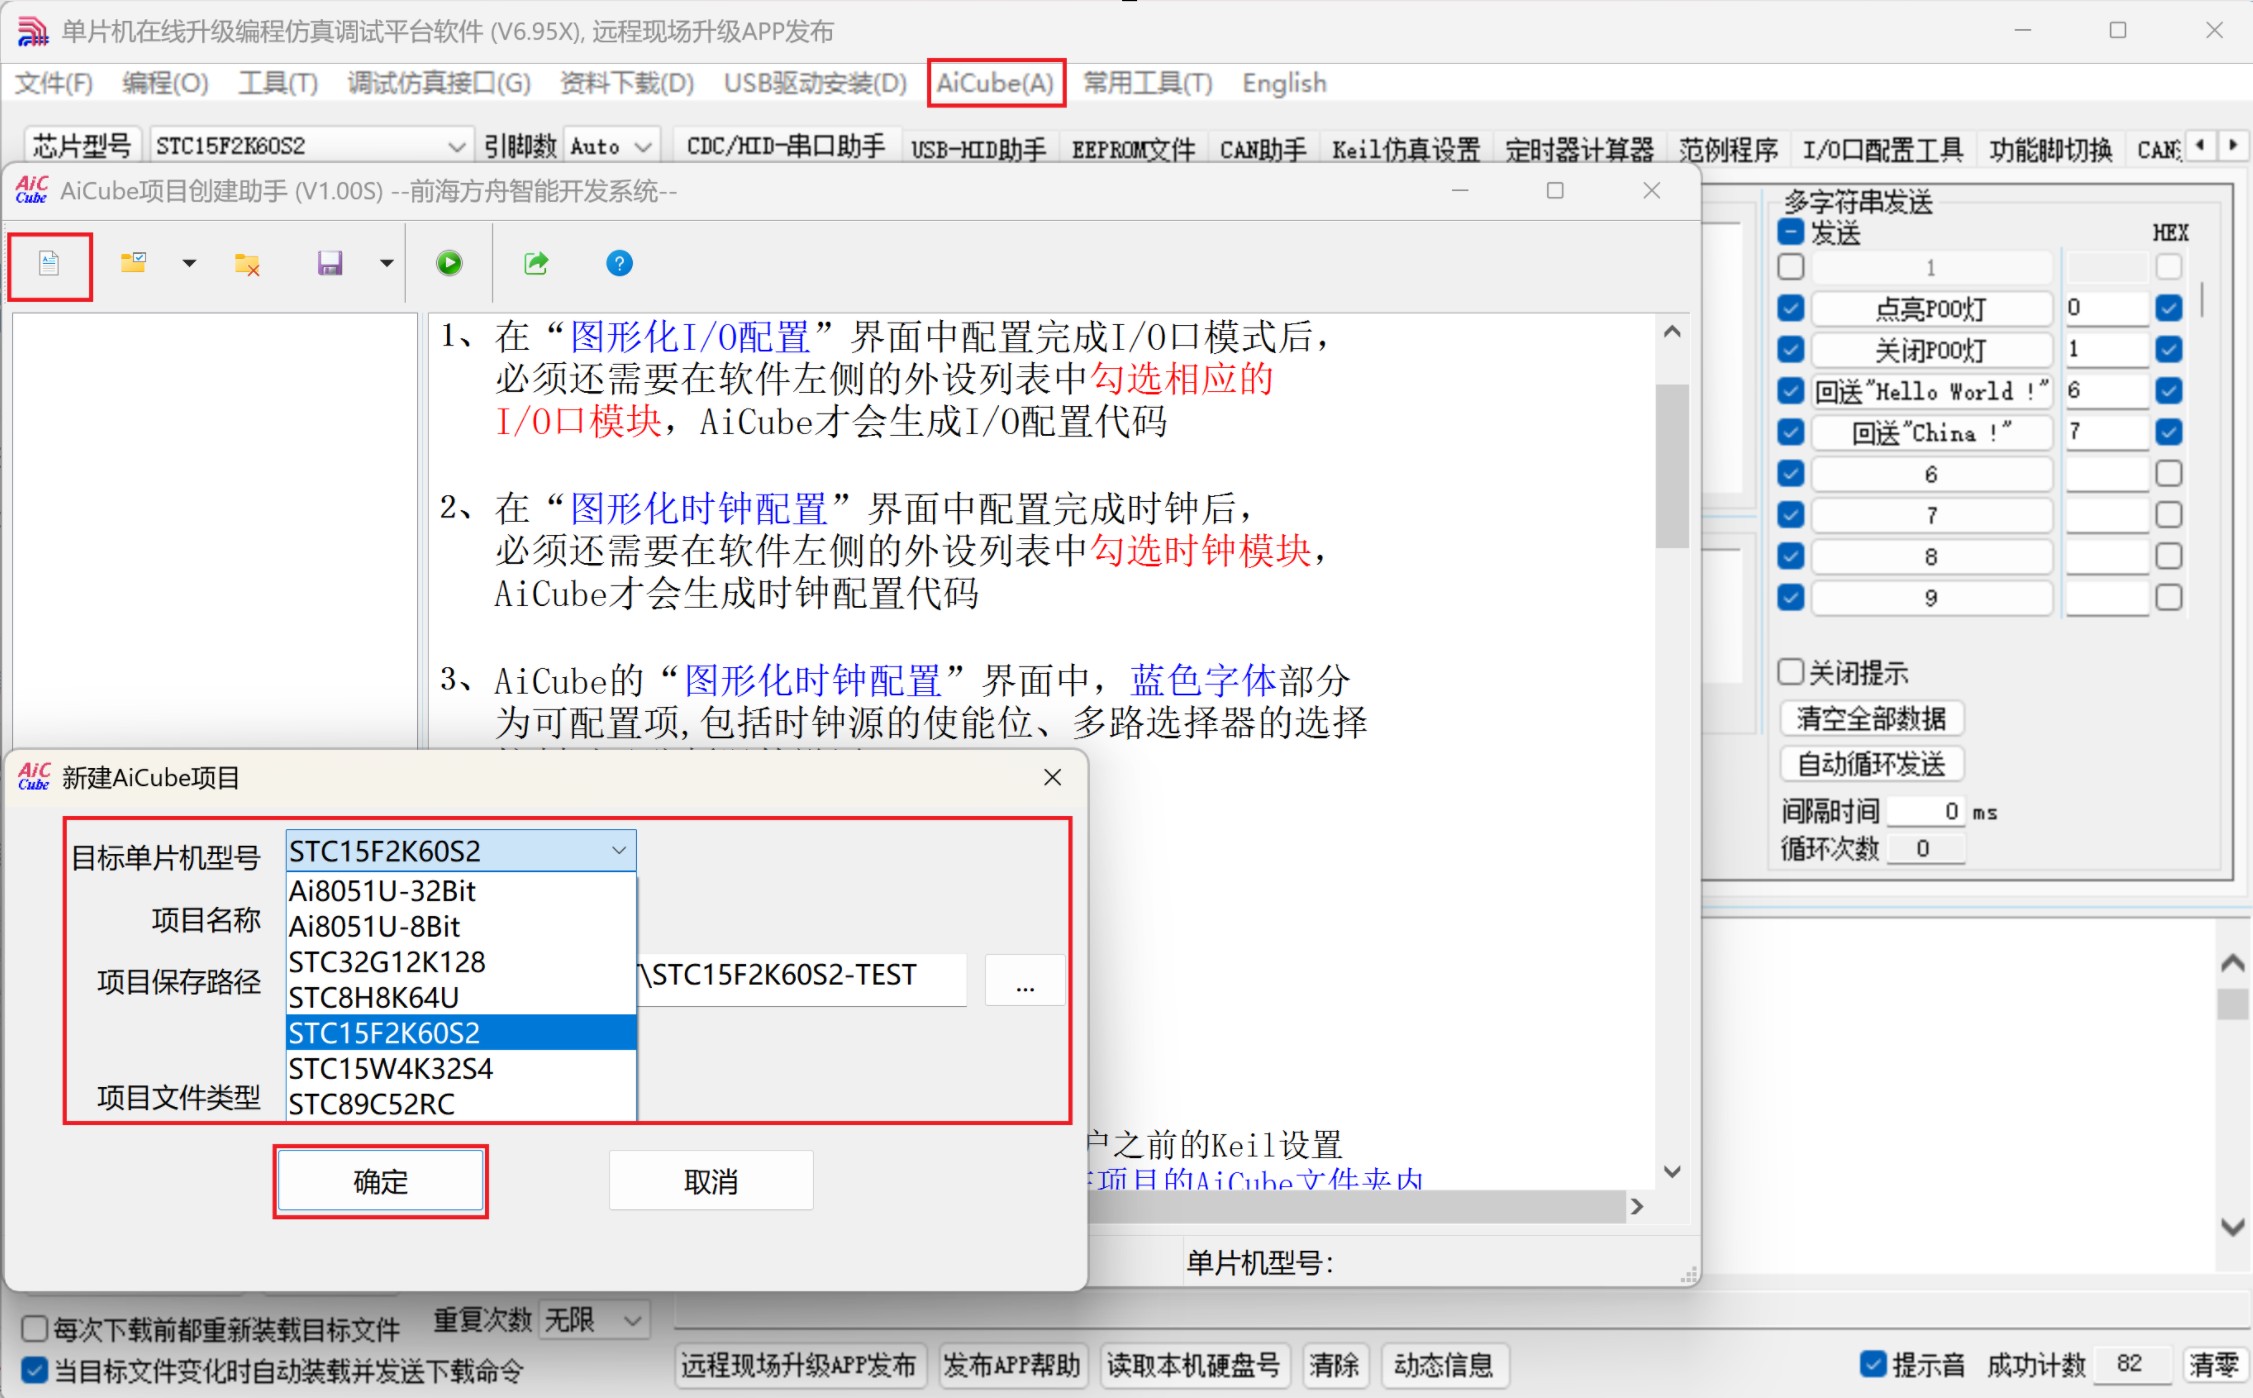The image size is (2253, 1398).
Task: Click the open project folder icon
Action: point(133,263)
